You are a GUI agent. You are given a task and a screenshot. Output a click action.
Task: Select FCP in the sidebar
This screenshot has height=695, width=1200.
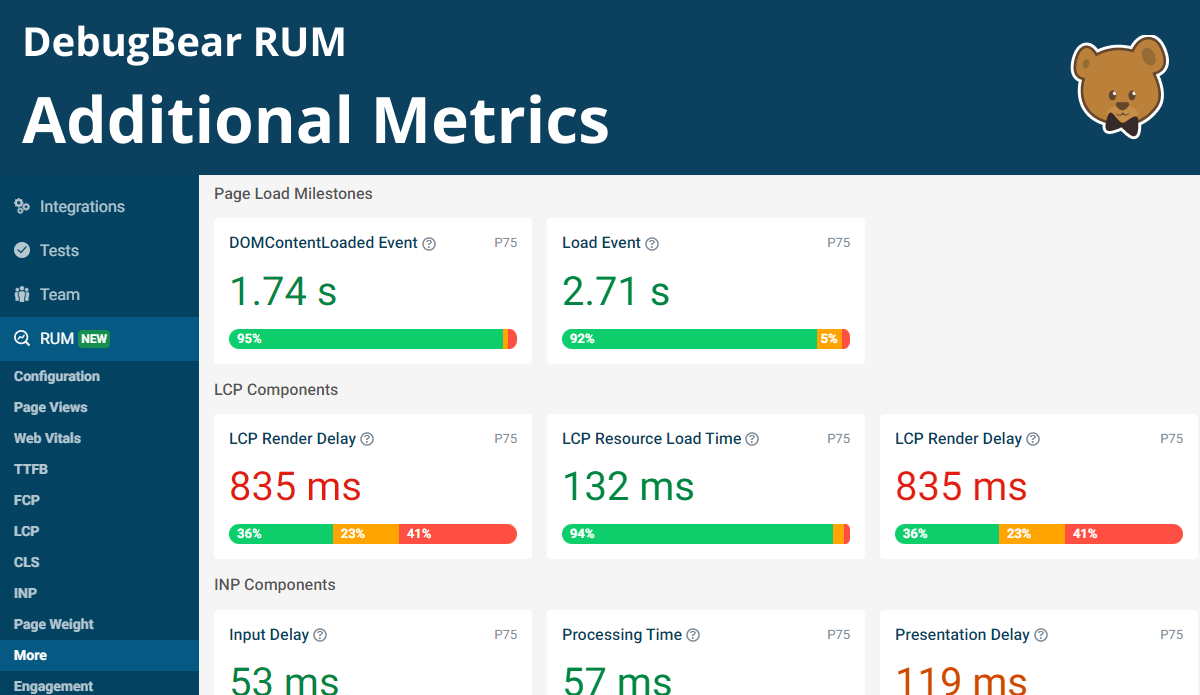click(x=27, y=500)
